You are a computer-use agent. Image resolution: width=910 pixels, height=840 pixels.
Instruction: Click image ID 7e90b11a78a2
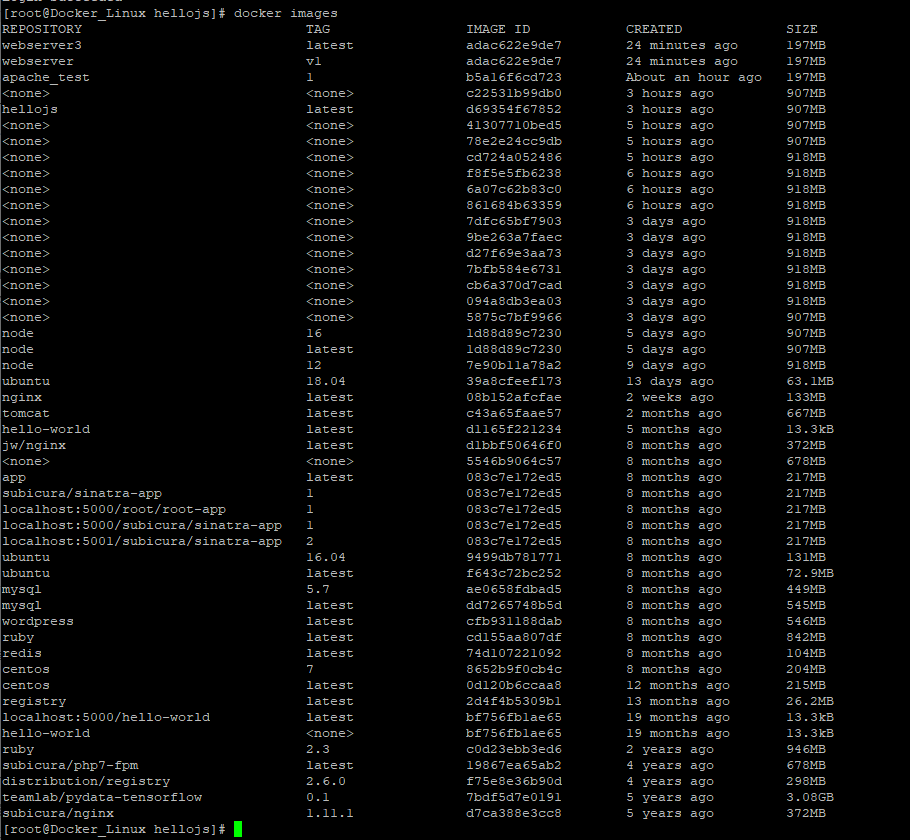[x=514, y=365]
